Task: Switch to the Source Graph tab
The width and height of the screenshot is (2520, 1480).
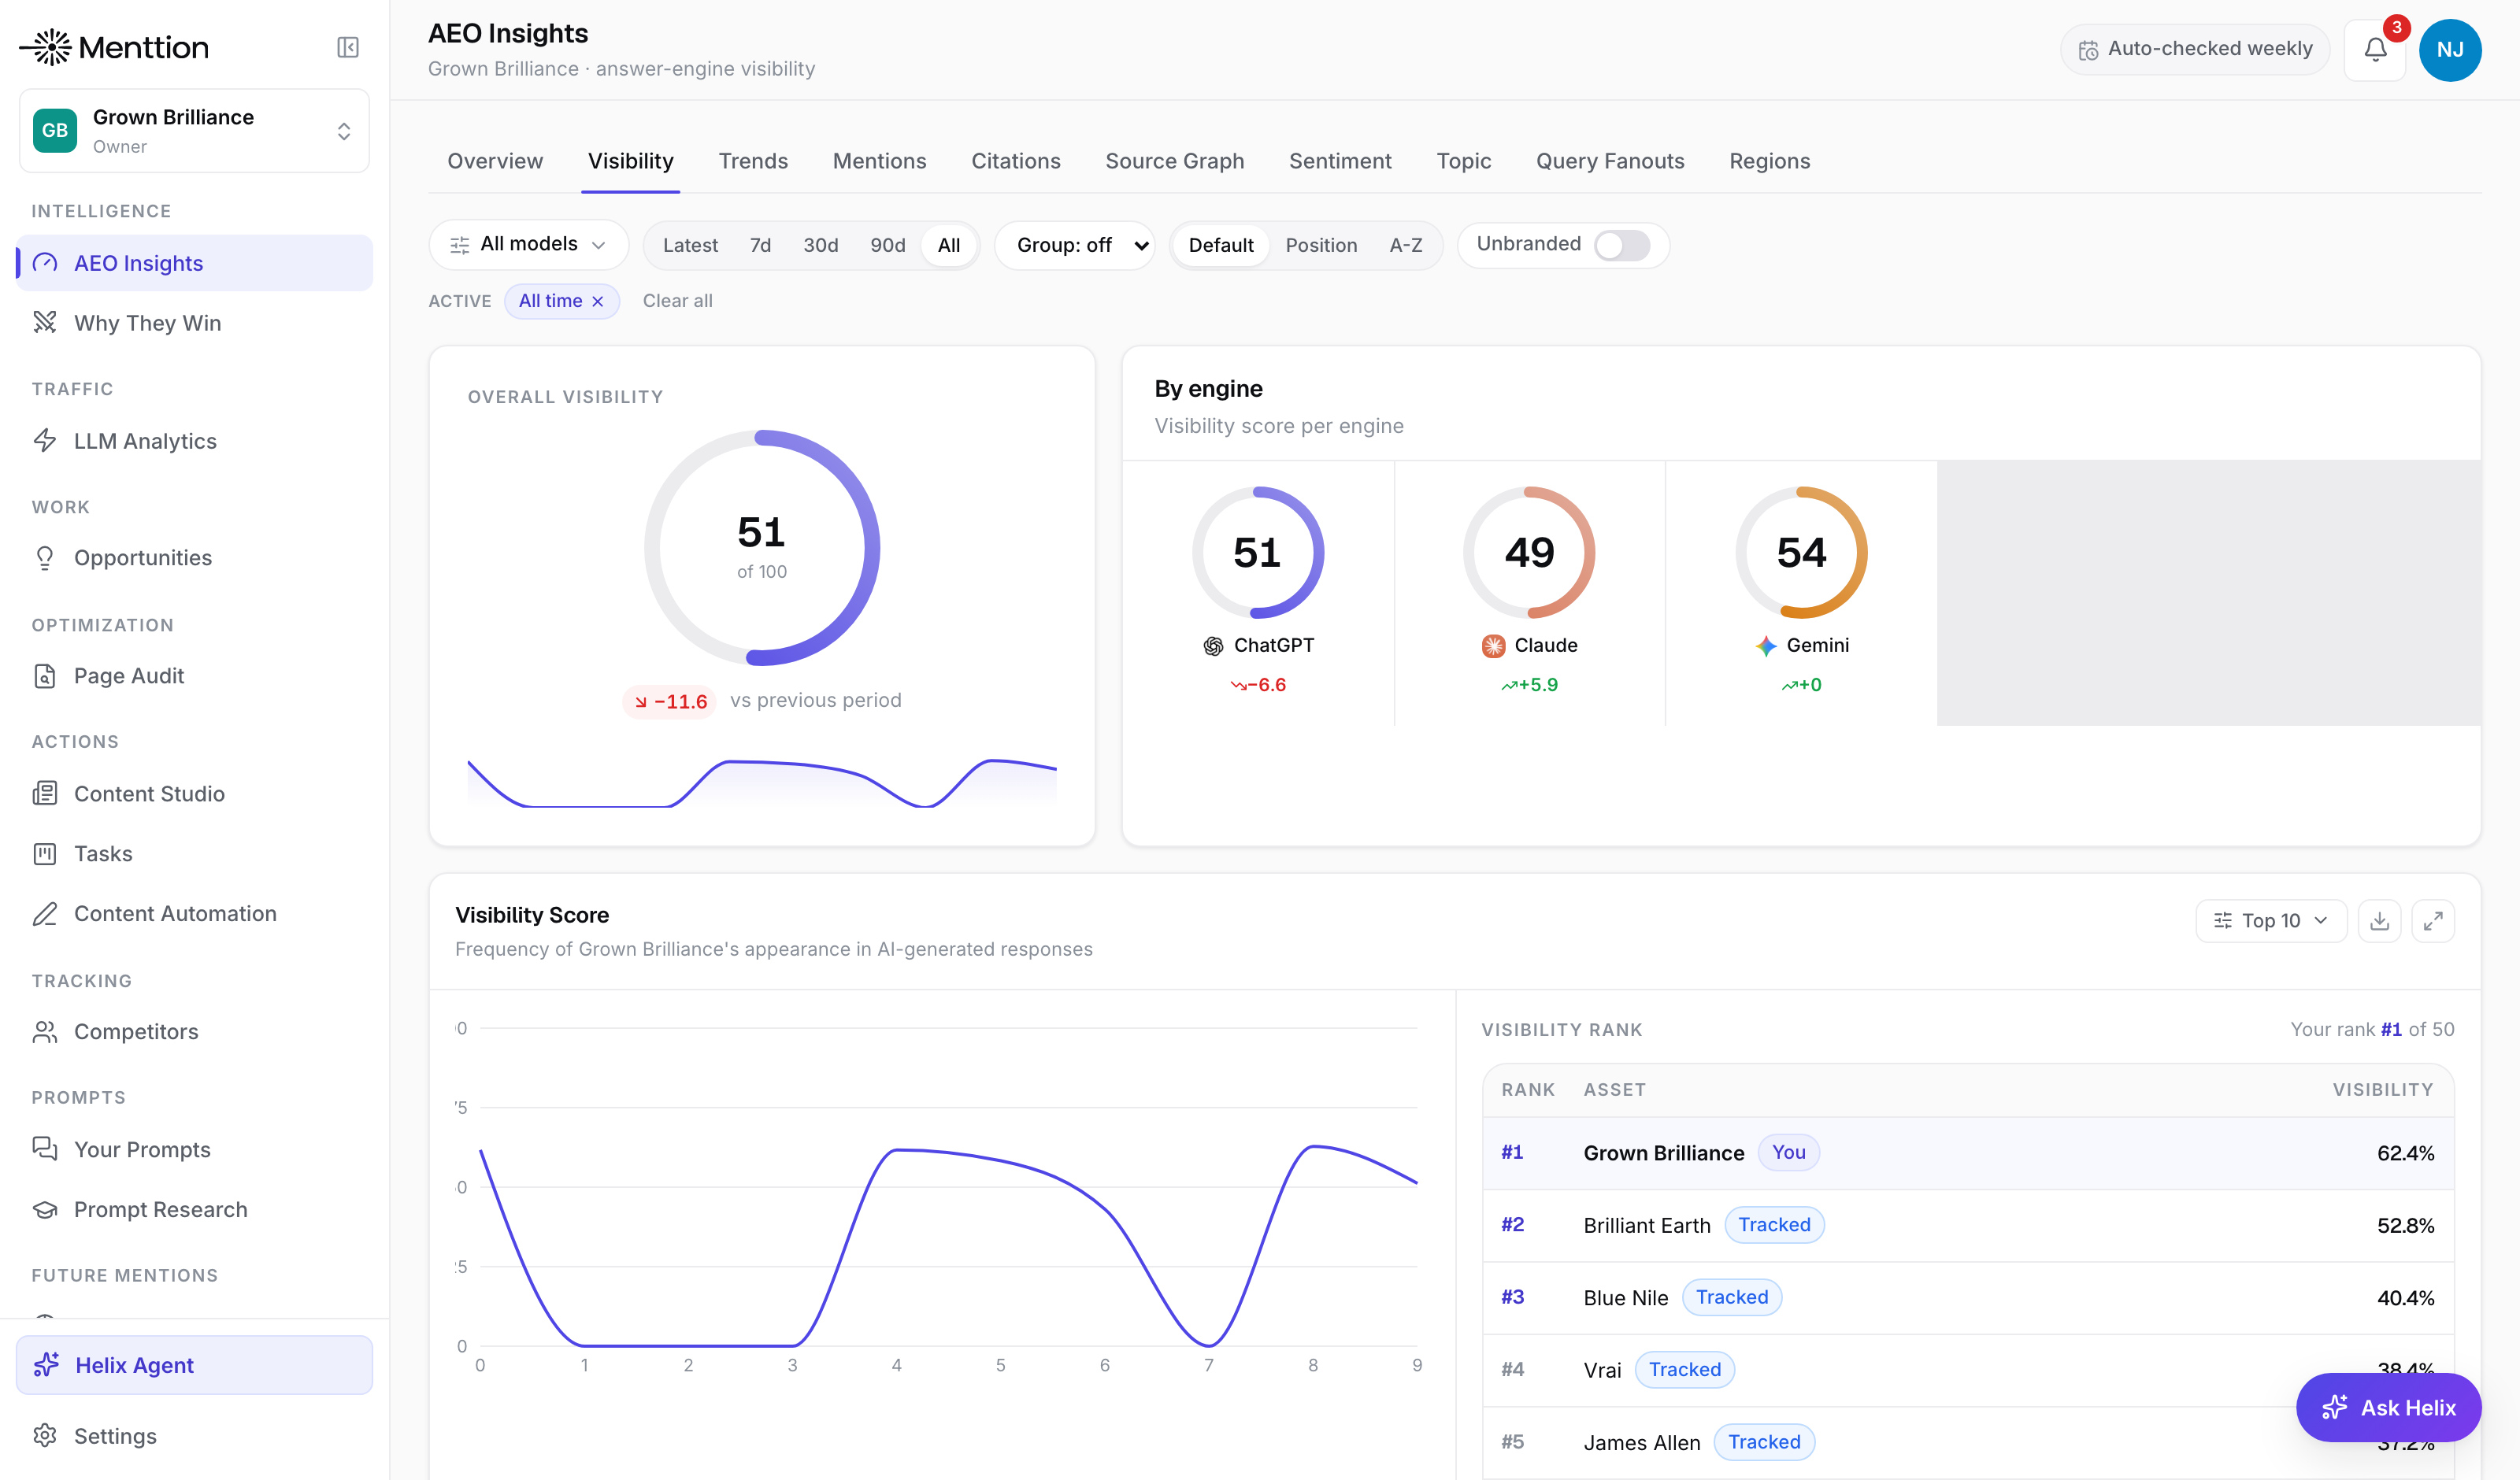Action: 1174,161
